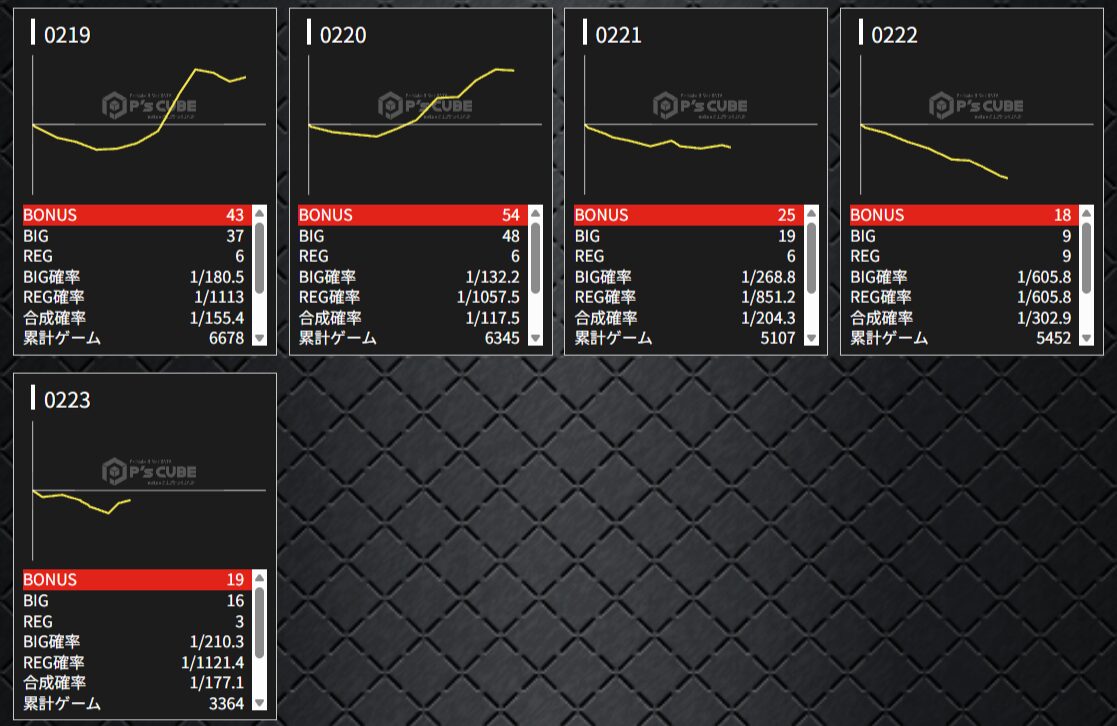The width and height of the screenshot is (1117, 726).
Task: Click scroll-down arrow in machine 0221 stats
Action: pos(811,339)
